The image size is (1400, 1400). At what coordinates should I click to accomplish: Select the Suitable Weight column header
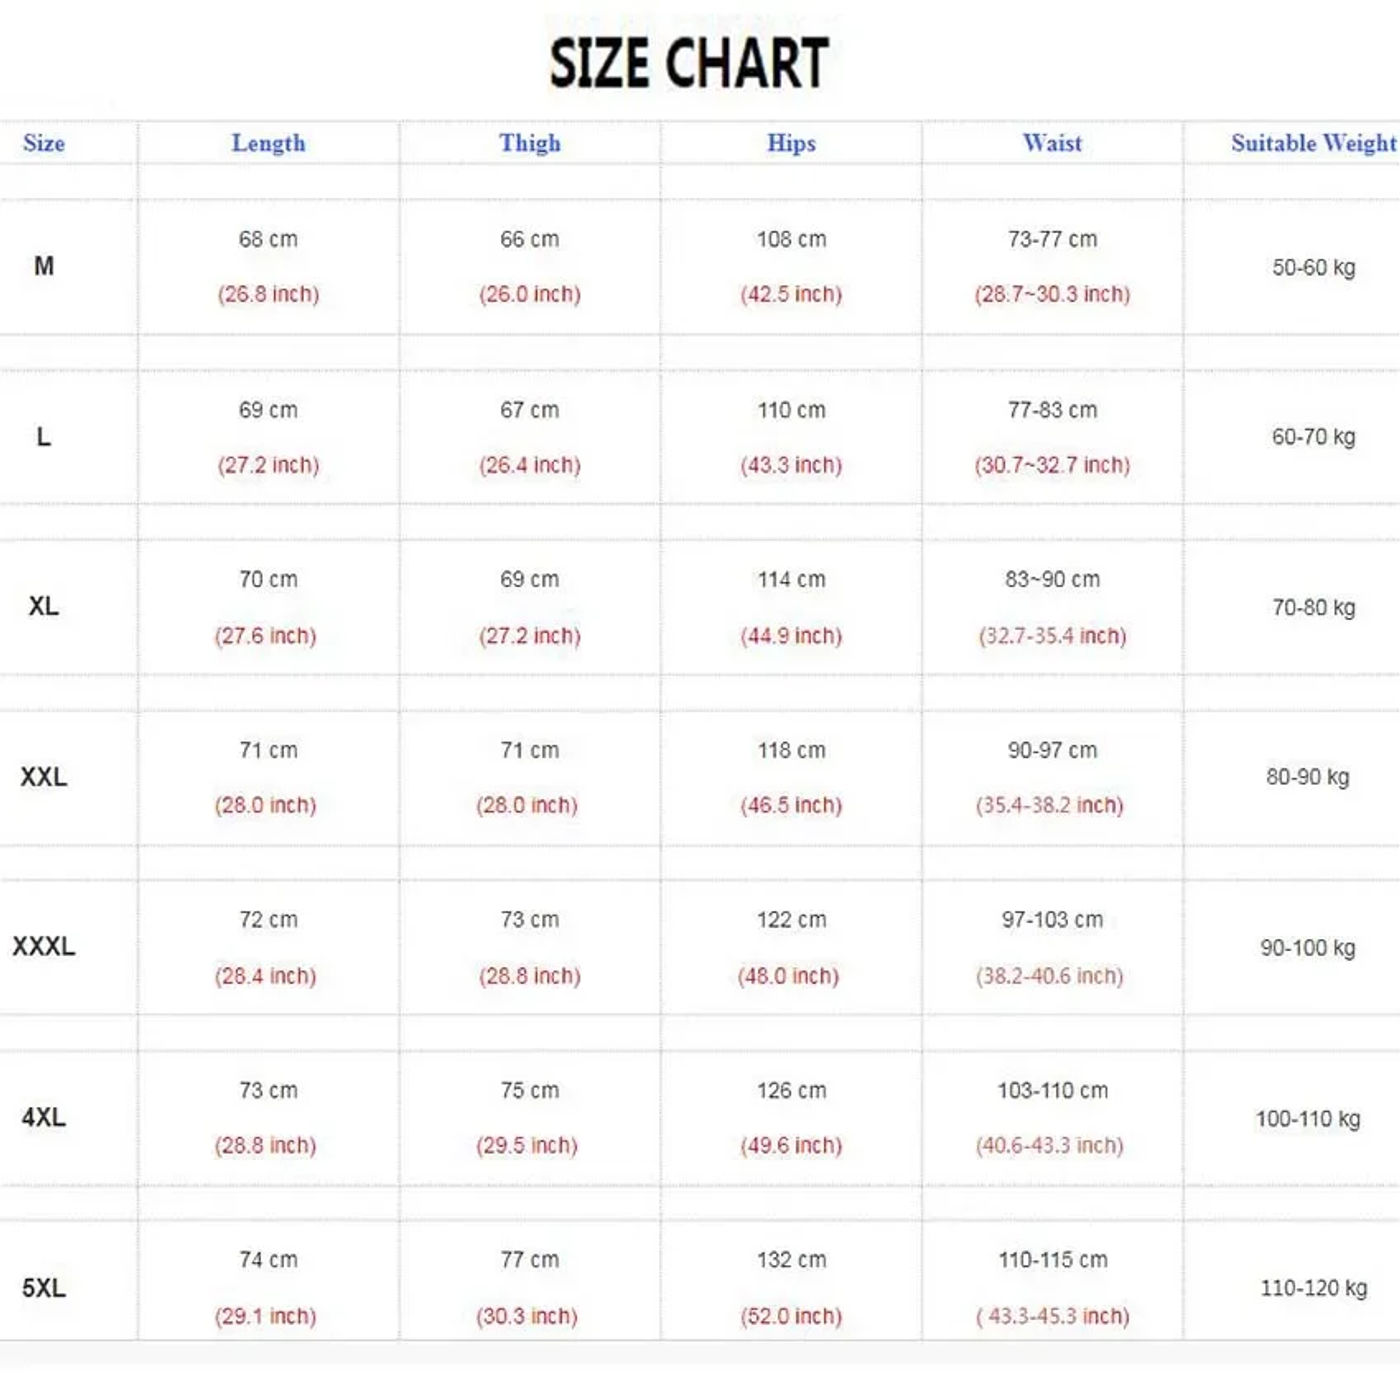point(1313,143)
